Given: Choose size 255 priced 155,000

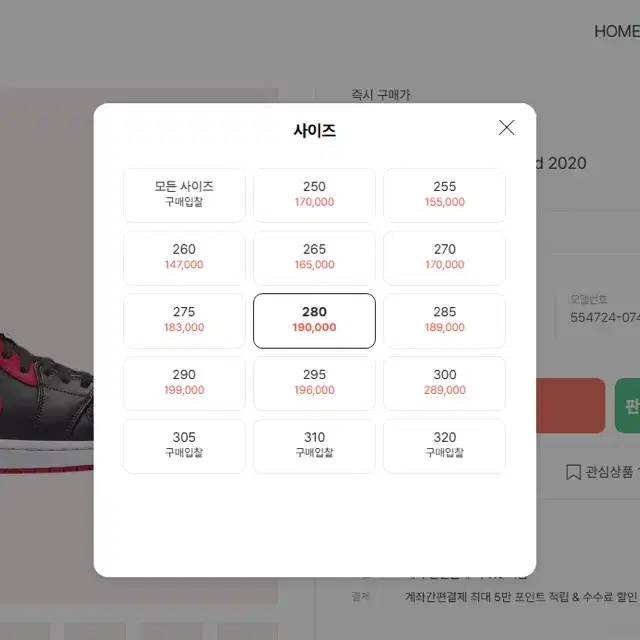Looking at the screenshot, I should (444, 196).
